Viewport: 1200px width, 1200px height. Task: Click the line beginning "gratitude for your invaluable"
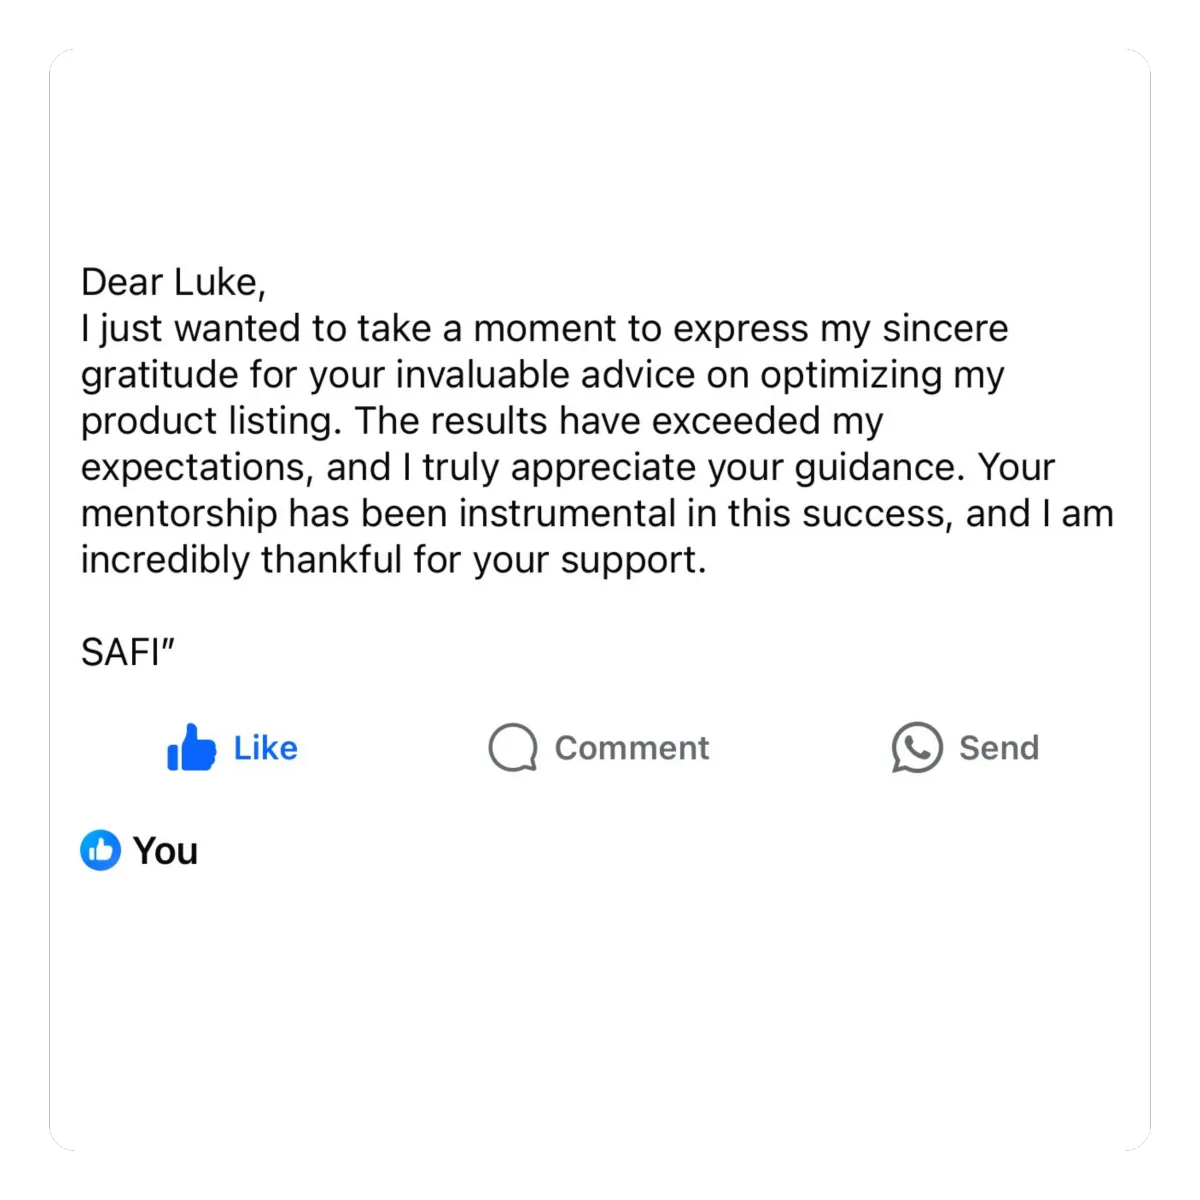543,375
